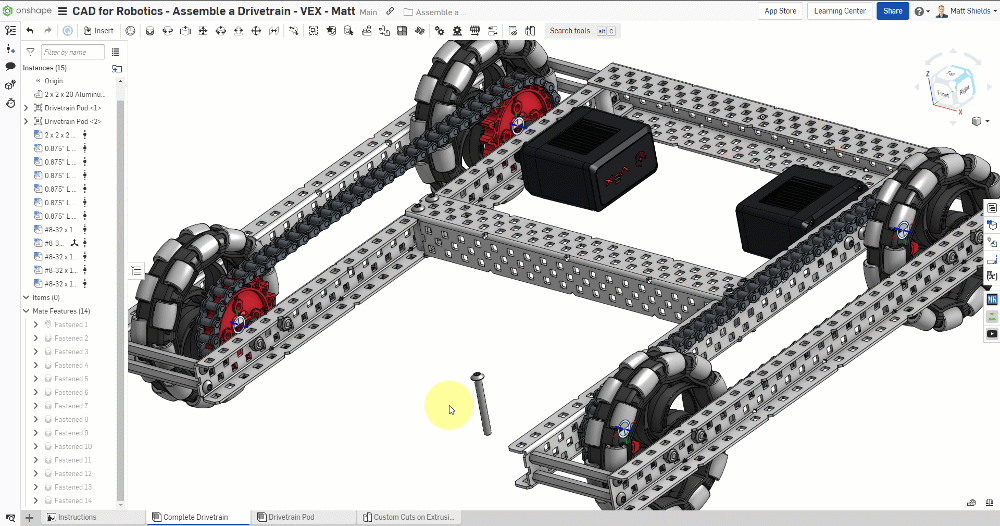Click the plus button to add tab

[29, 518]
